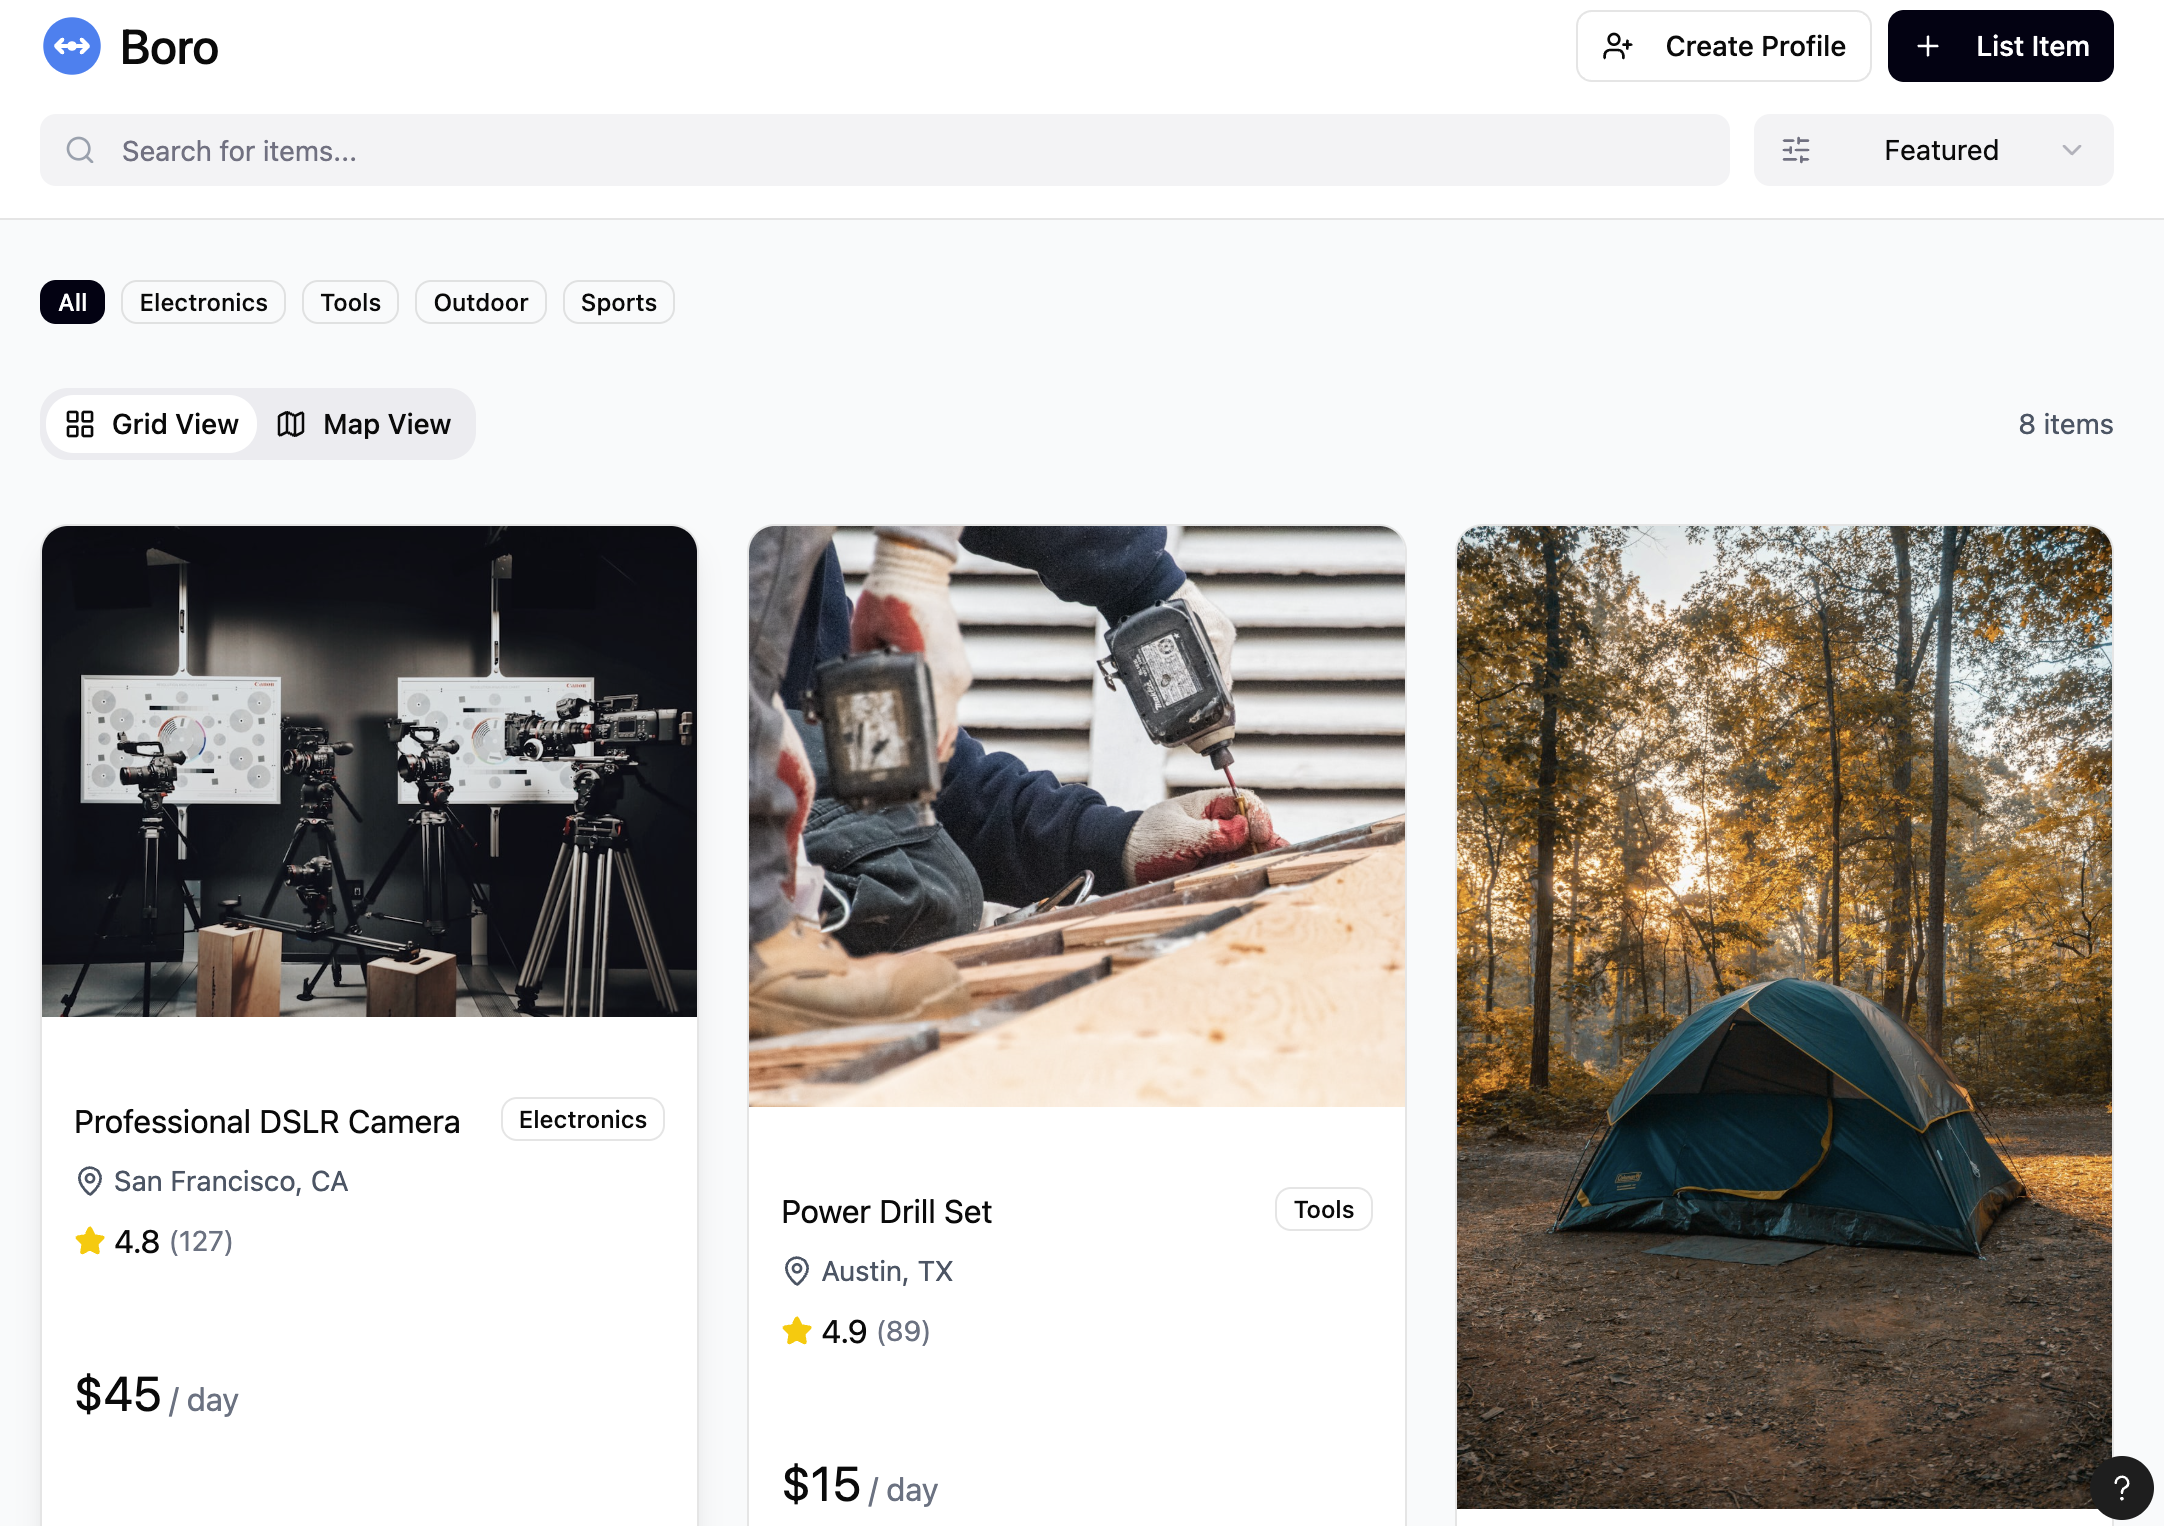Click the filter sliders icon
Image resolution: width=2164 pixels, height=1526 pixels.
coord(1796,150)
